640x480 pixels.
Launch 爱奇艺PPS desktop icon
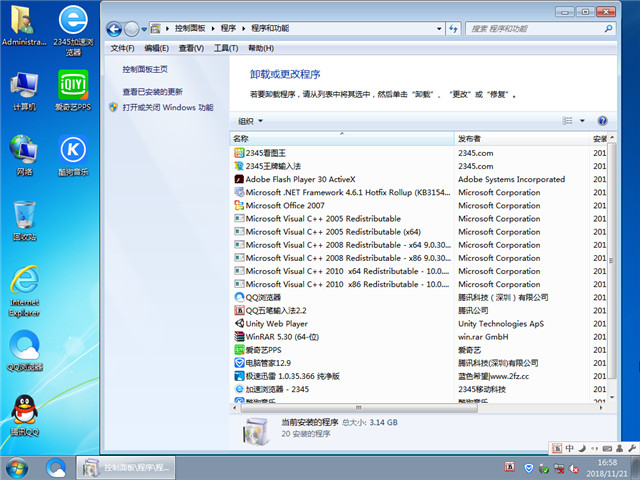(73, 91)
